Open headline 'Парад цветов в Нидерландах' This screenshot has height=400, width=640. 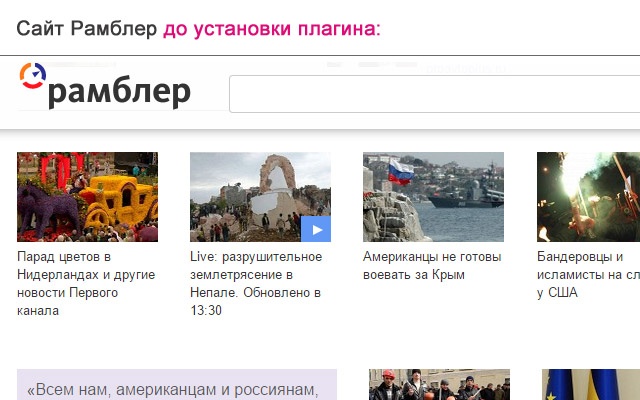tap(86, 284)
